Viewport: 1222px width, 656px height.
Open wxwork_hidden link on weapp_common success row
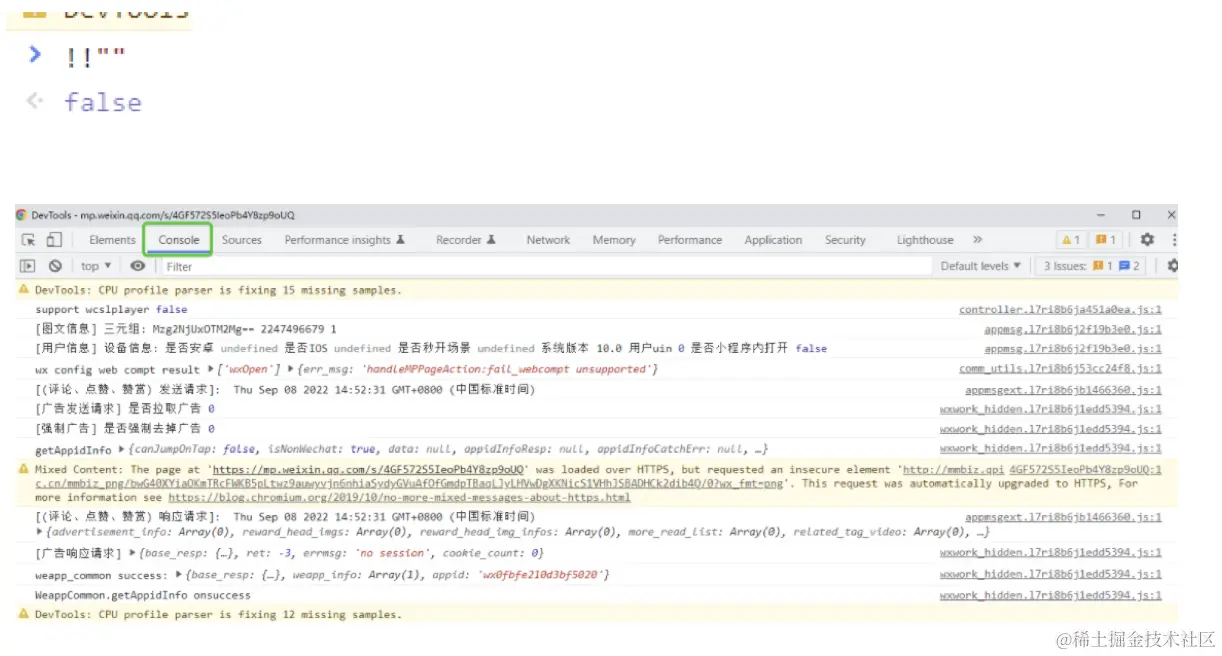point(1051,575)
